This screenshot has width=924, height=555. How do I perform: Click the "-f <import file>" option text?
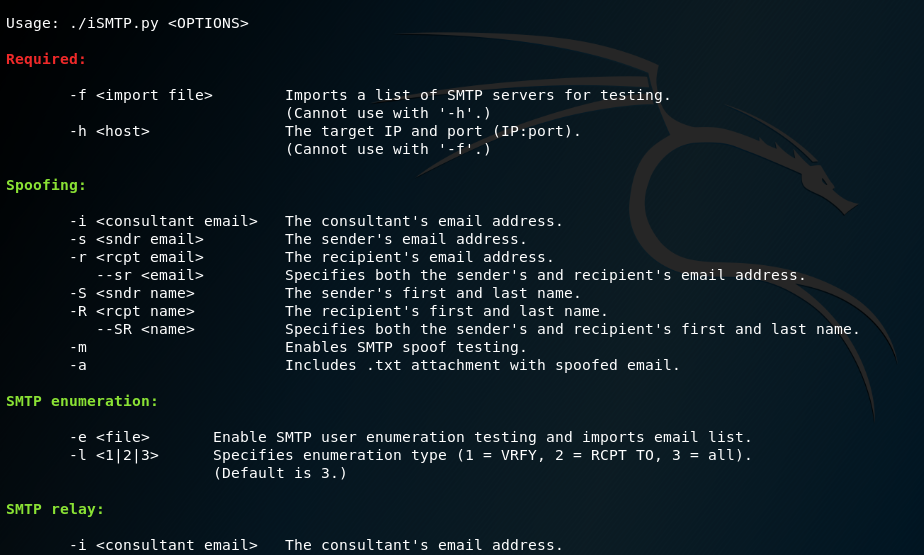[141, 95]
